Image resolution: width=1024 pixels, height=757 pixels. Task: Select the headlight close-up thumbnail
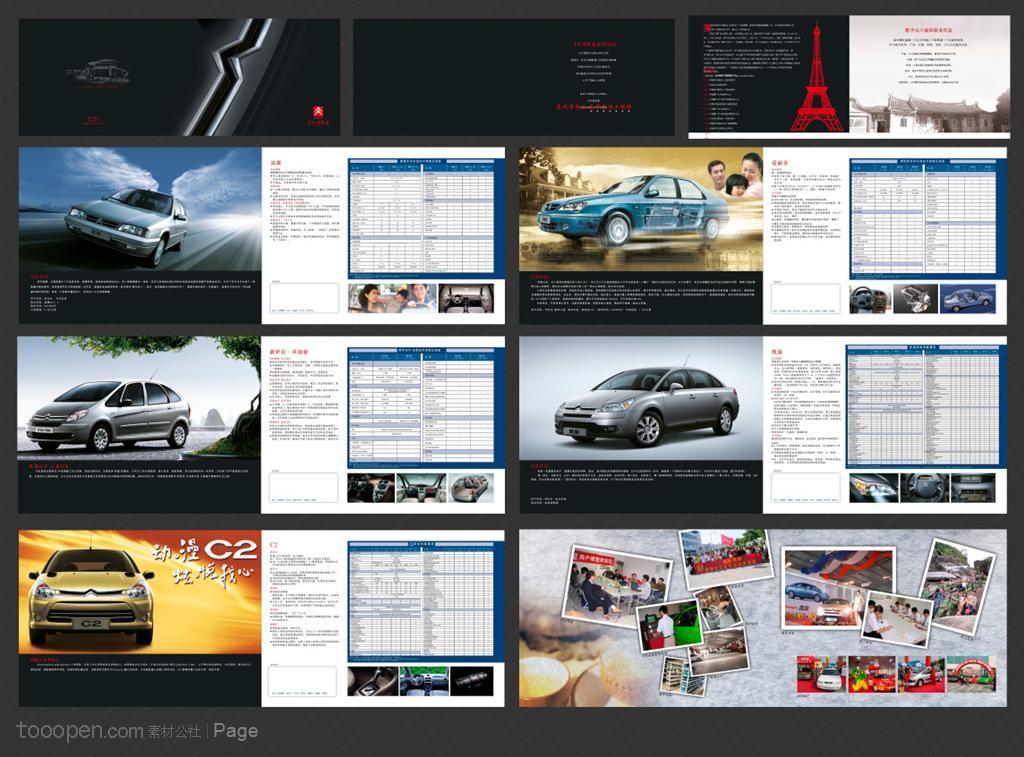[872, 487]
